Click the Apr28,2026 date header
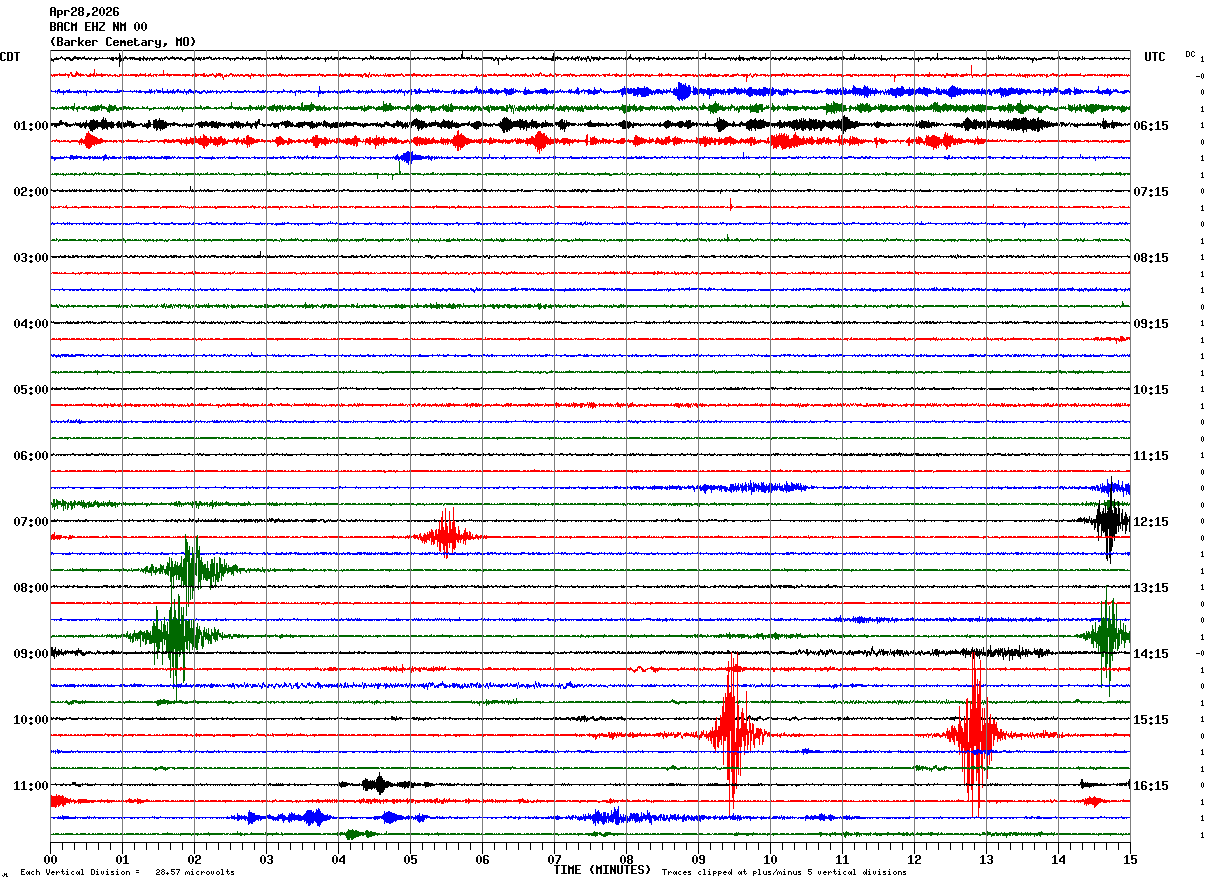Screen dimensions: 1210x886 [84, 12]
